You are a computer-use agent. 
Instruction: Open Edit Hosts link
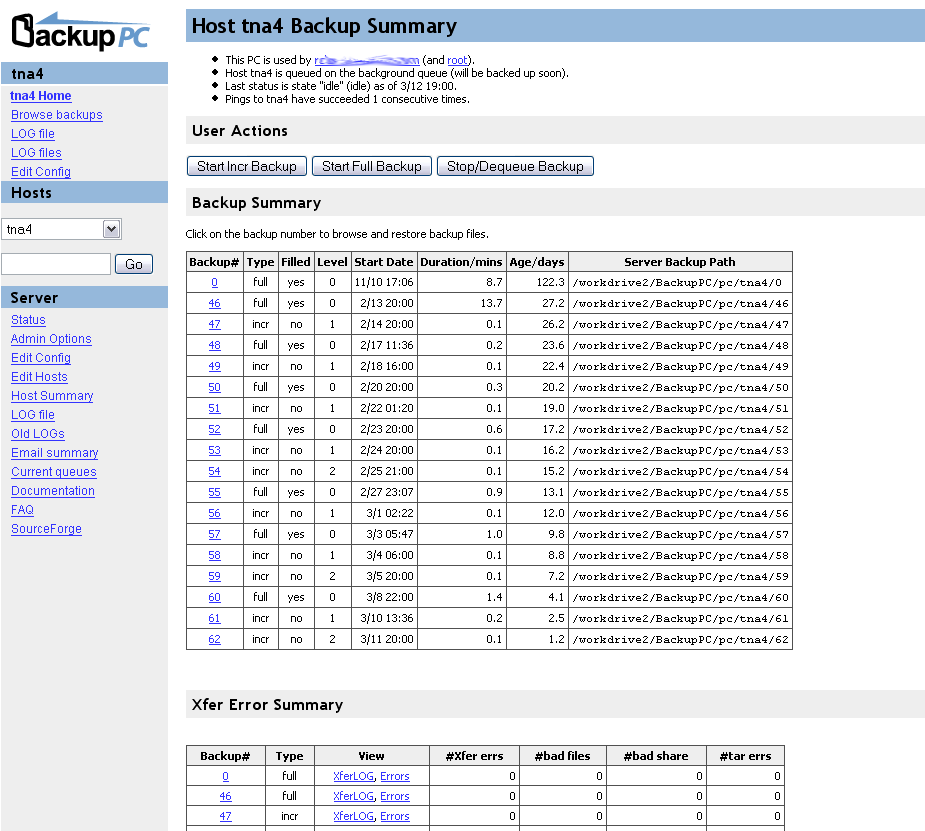39,376
